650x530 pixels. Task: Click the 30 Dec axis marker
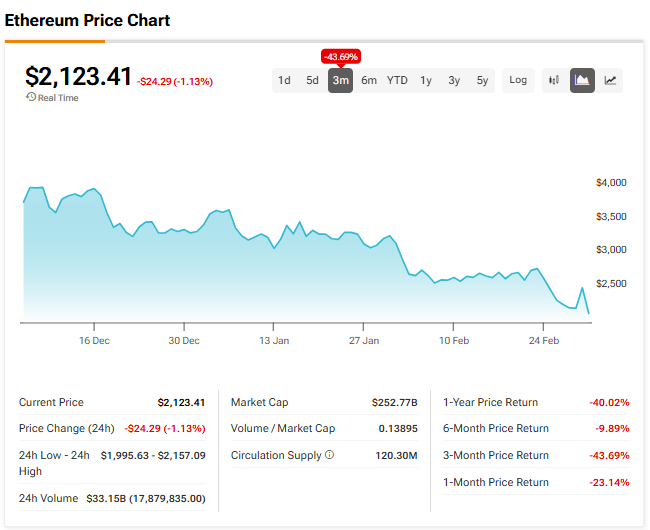point(184,340)
